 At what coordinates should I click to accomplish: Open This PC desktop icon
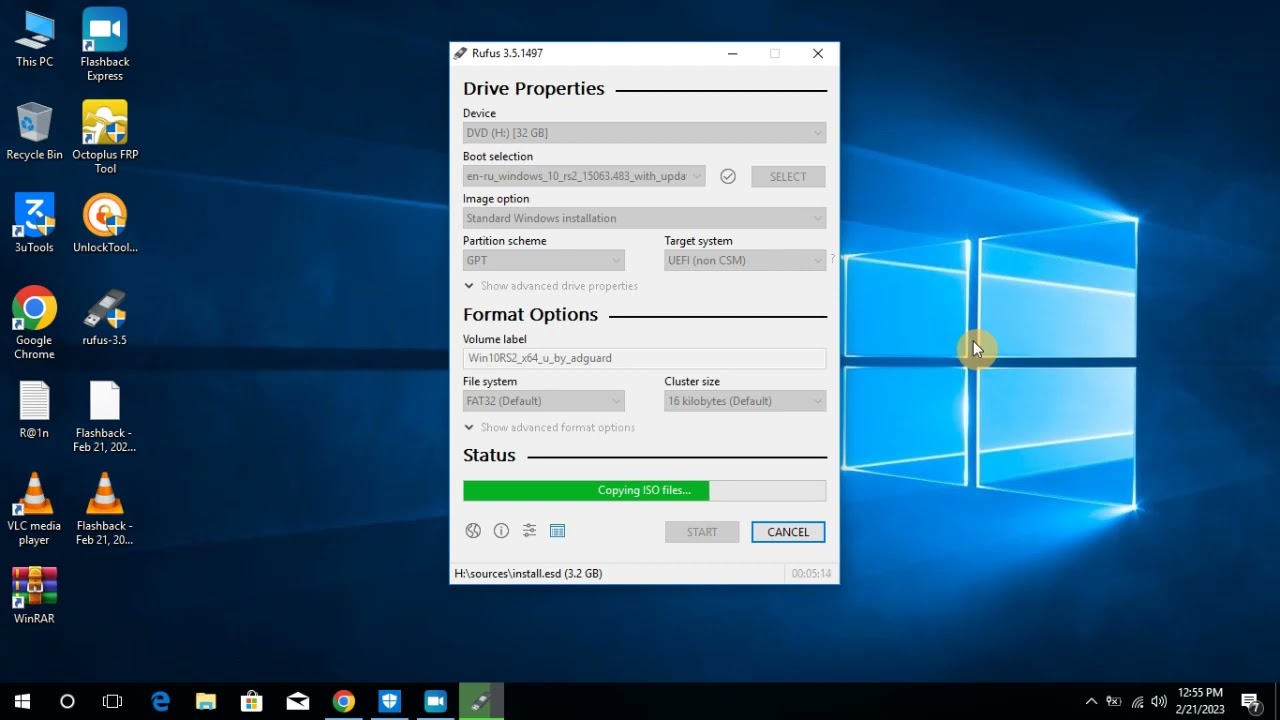tap(34, 39)
